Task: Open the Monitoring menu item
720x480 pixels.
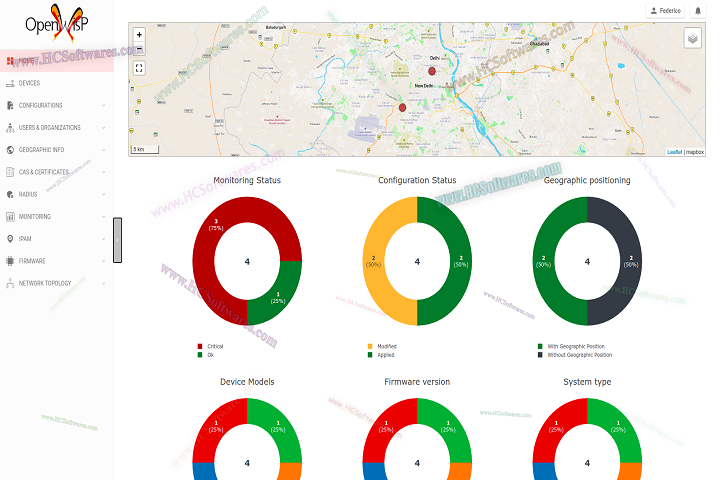Action: point(34,216)
